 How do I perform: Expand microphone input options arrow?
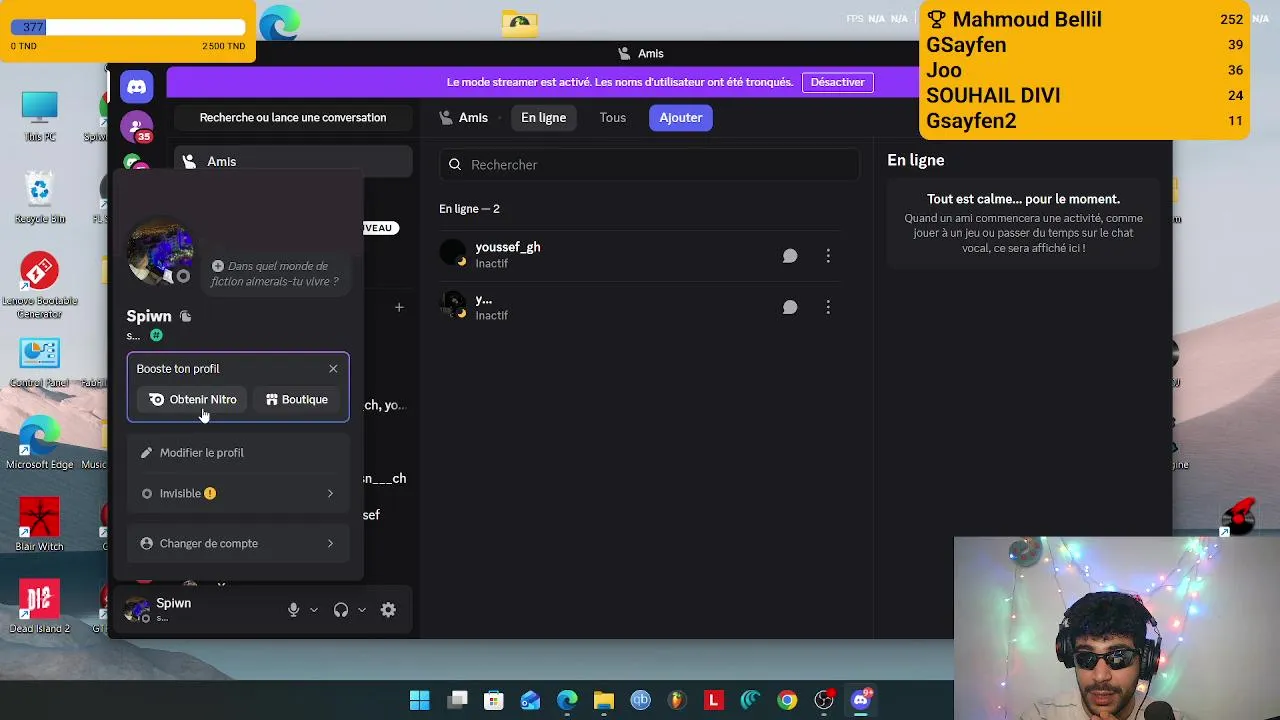314,610
